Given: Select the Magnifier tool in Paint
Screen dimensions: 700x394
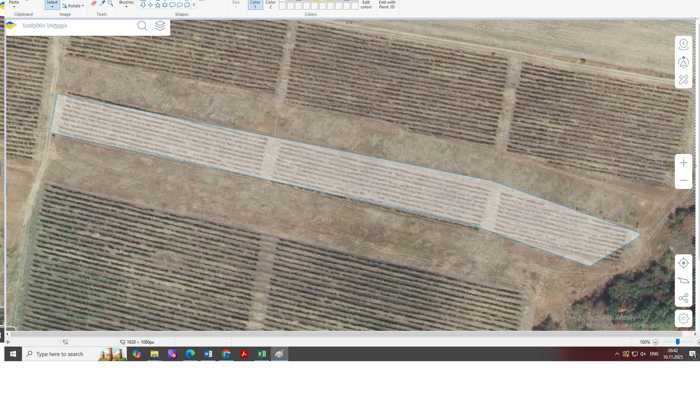Looking at the screenshot, I should (110, 3).
